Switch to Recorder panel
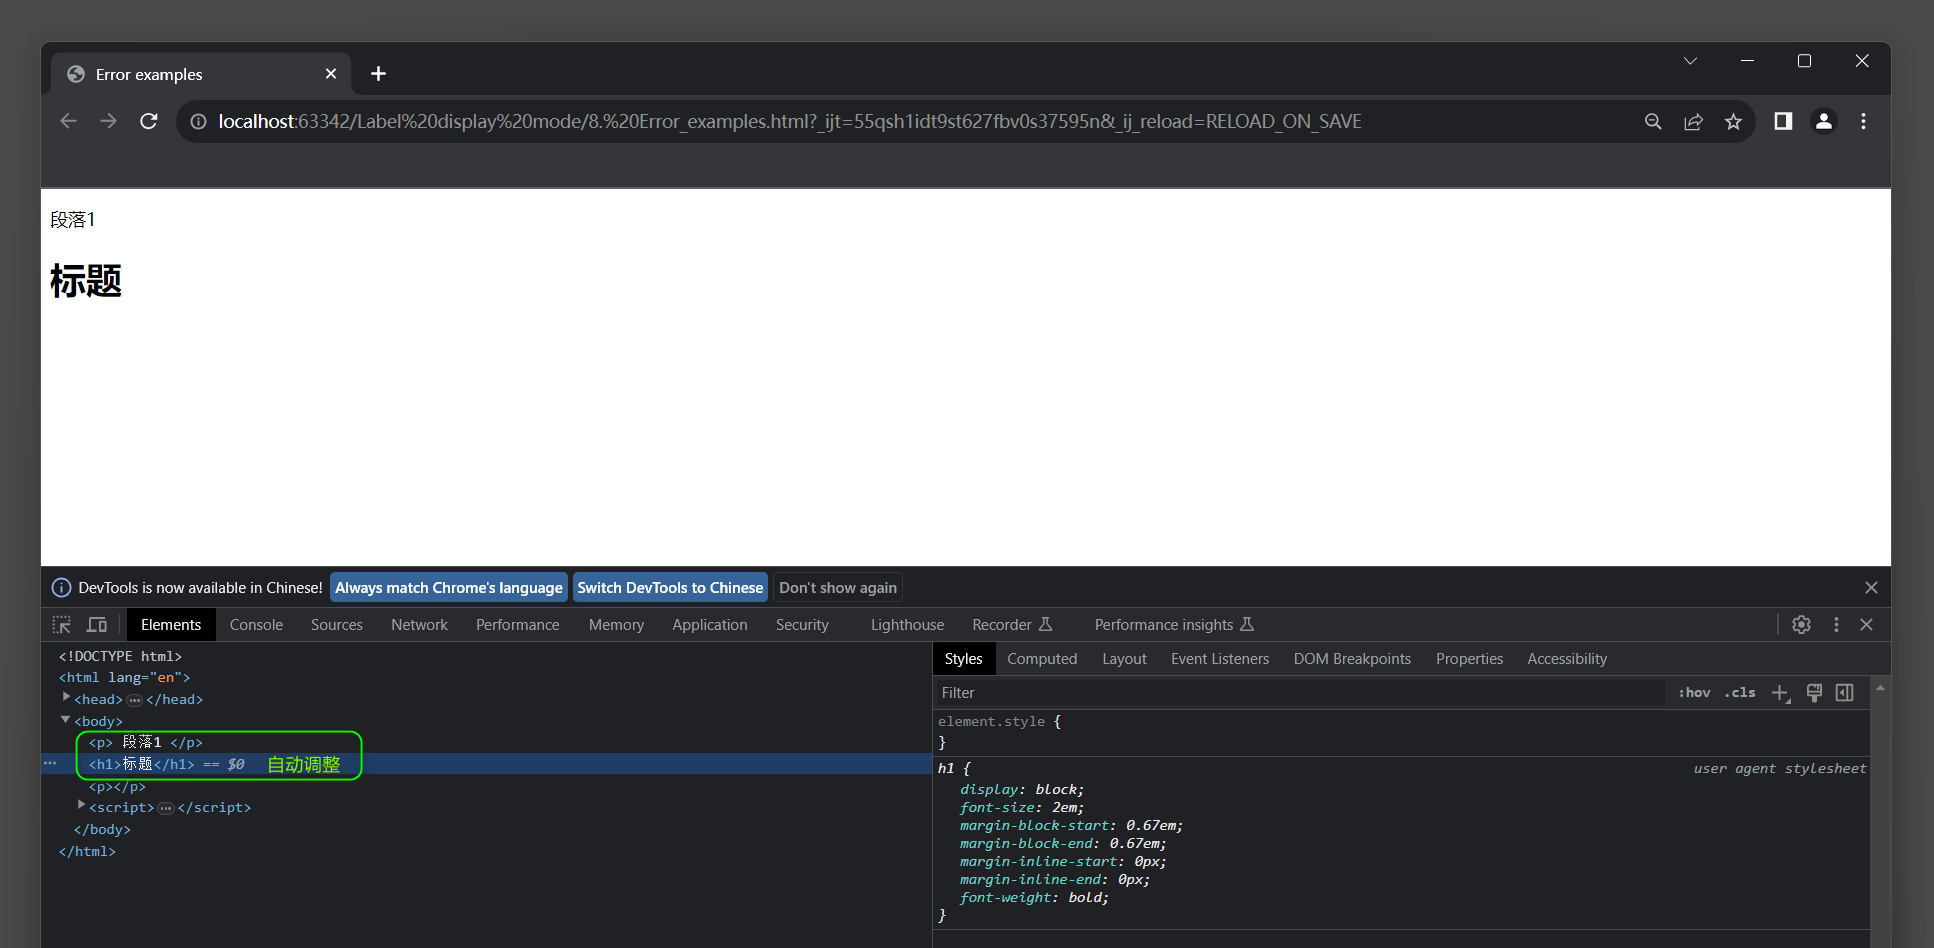The width and height of the screenshot is (1934, 948). tap(1012, 625)
